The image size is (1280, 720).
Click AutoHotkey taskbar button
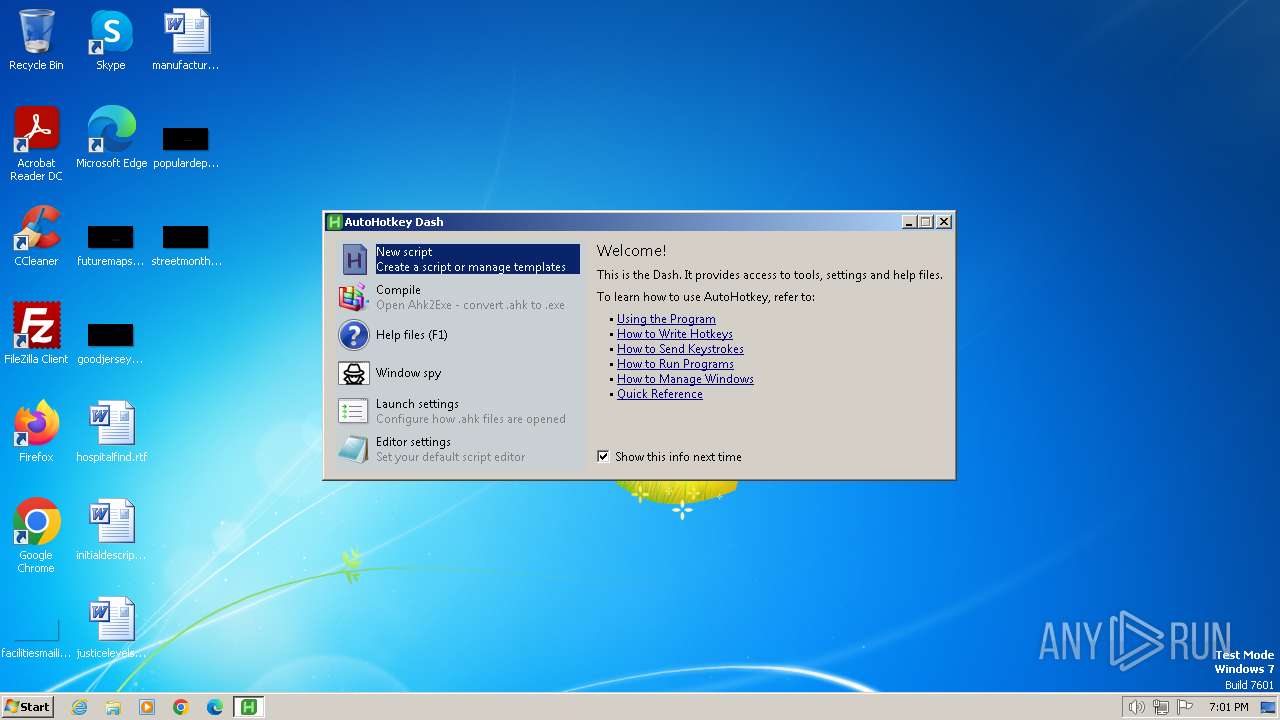[249, 707]
